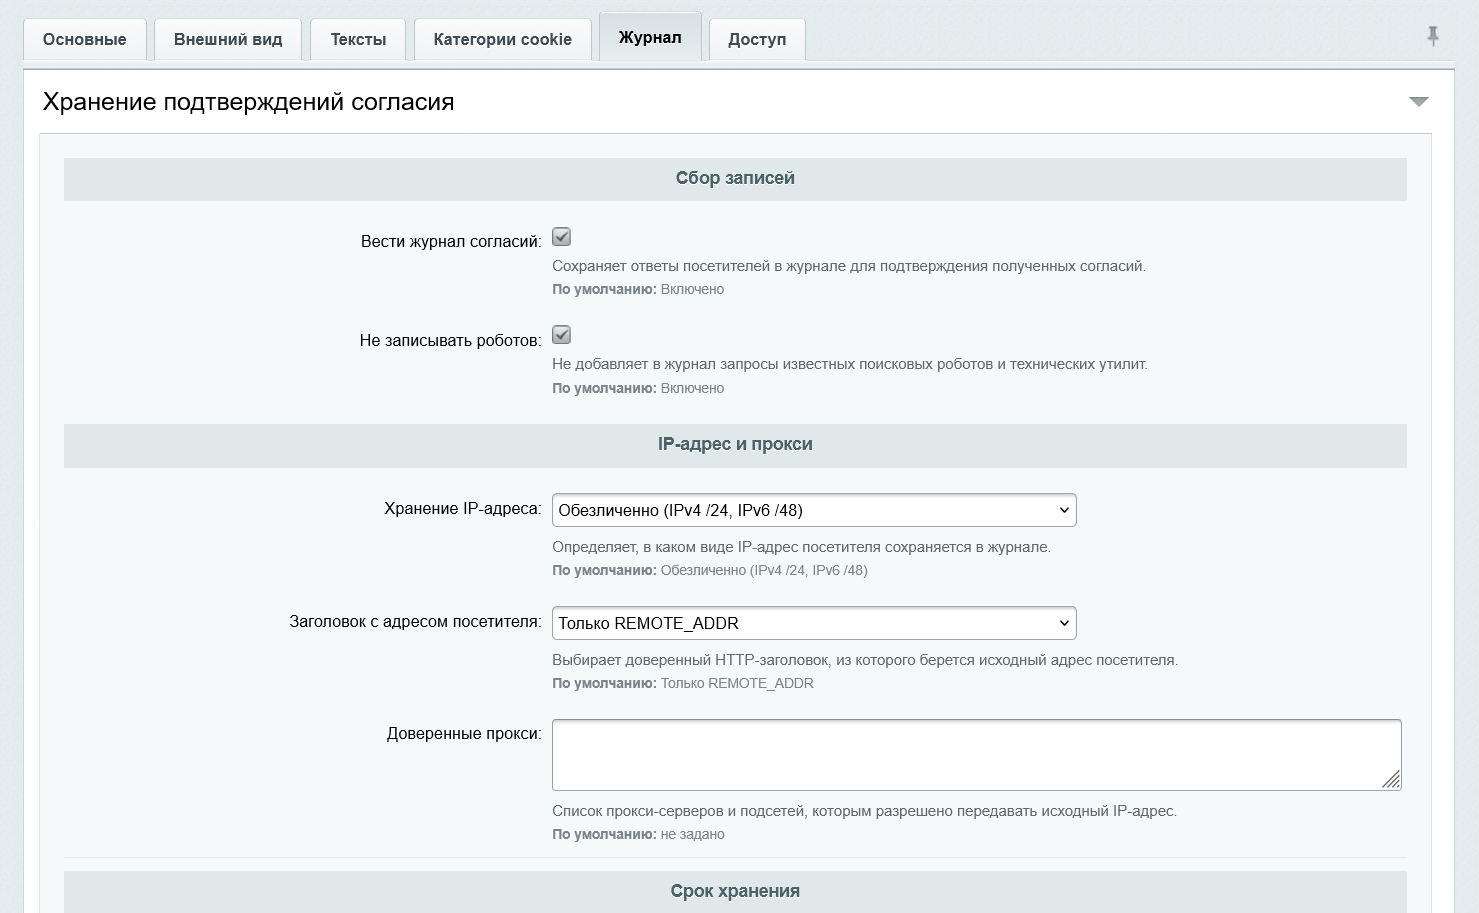Click the hint Сохраняет ответы посетителей
The height and width of the screenshot is (913, 1479).
coord(849,266)
